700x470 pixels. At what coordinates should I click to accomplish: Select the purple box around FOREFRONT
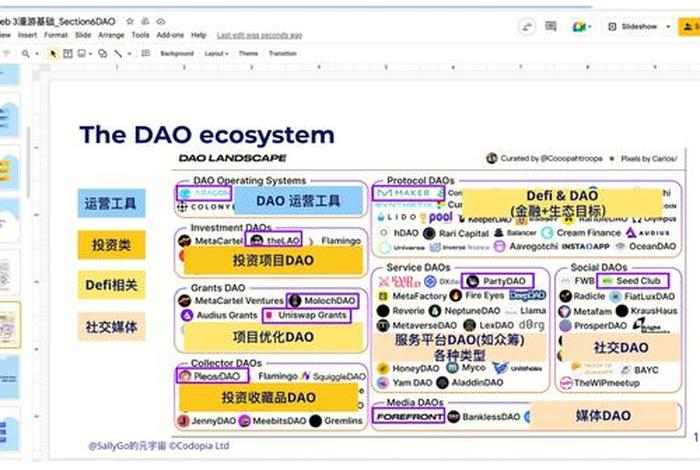(408, 416)
